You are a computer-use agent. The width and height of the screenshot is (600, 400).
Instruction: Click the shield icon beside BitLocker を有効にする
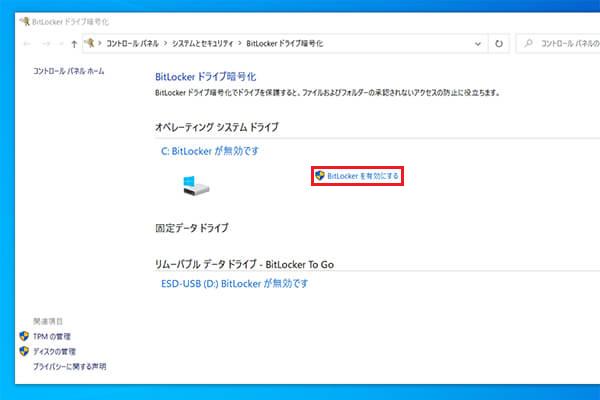coord(320,175)
